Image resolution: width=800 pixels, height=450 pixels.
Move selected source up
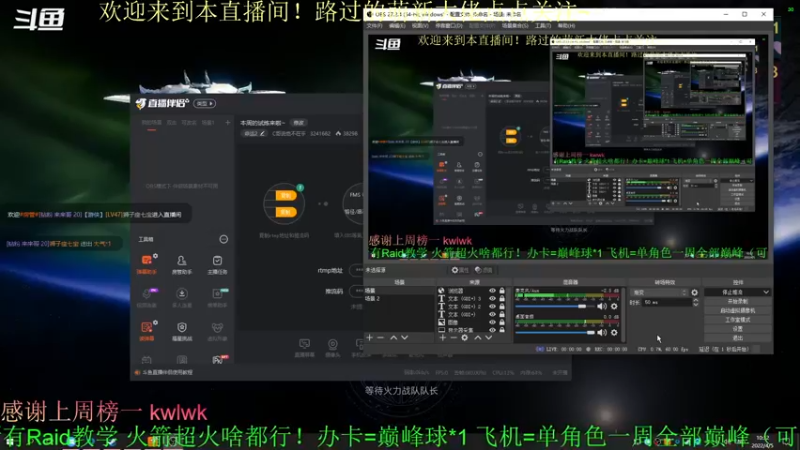[478, 338]
